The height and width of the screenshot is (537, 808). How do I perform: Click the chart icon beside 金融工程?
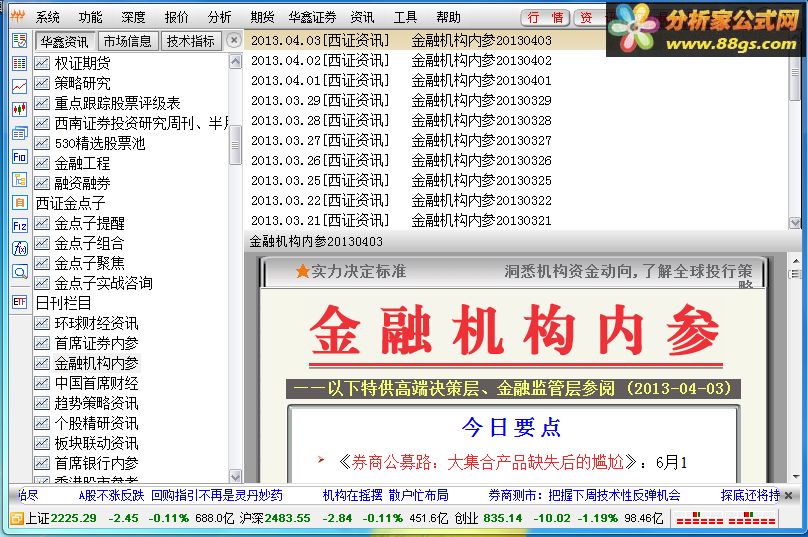click(x=42, y=163)
